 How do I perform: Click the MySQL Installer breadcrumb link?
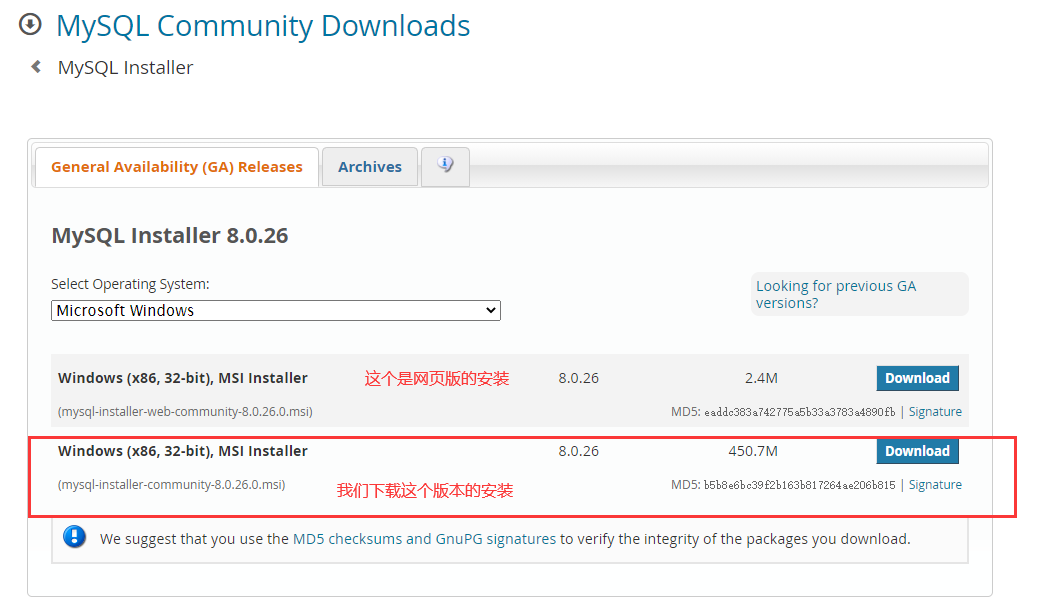coord(125,67)
